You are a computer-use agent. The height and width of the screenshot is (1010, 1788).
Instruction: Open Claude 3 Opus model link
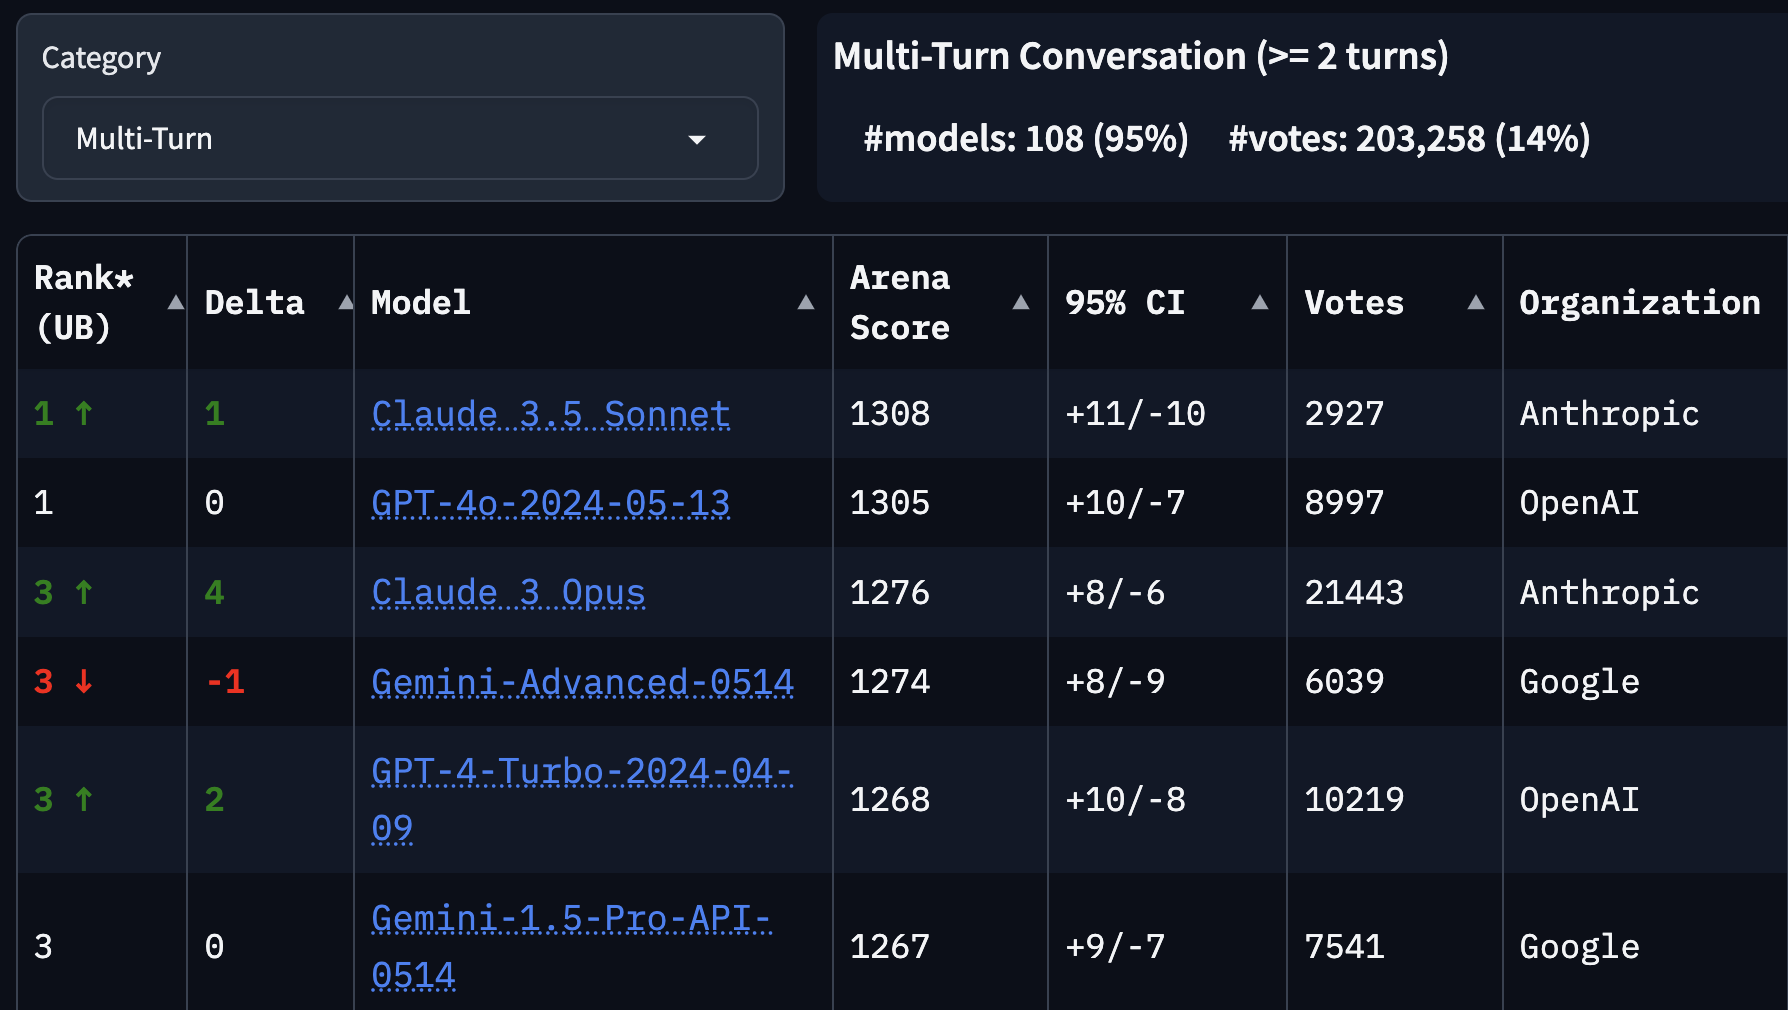[508, 593]
